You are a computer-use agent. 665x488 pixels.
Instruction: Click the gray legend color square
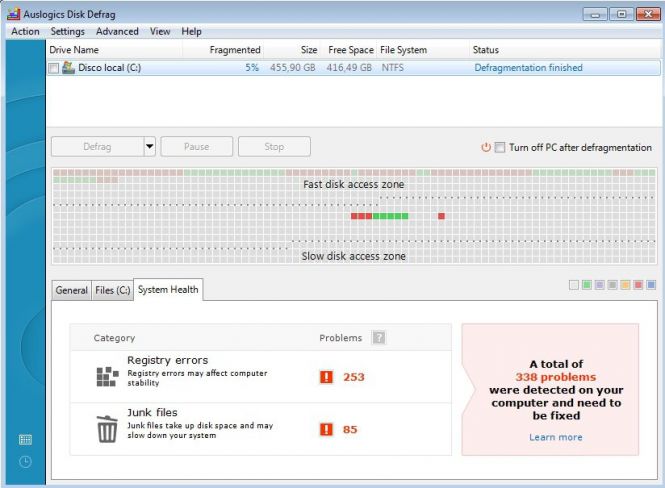[x=612, y=285]
